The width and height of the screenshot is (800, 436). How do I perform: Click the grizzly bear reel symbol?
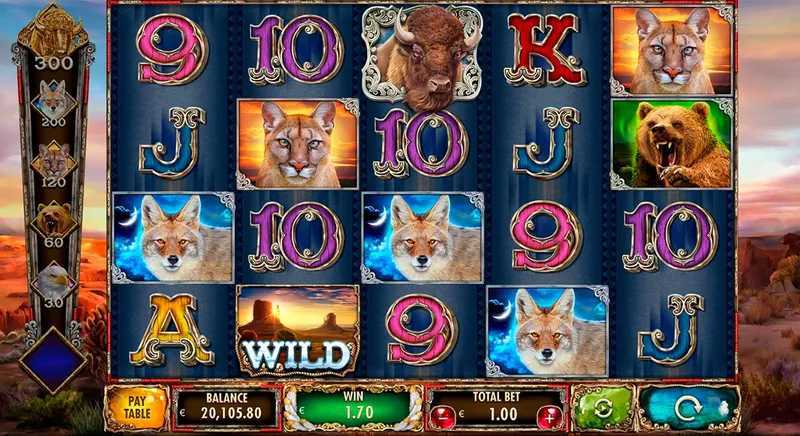click(x=672, y=144)
